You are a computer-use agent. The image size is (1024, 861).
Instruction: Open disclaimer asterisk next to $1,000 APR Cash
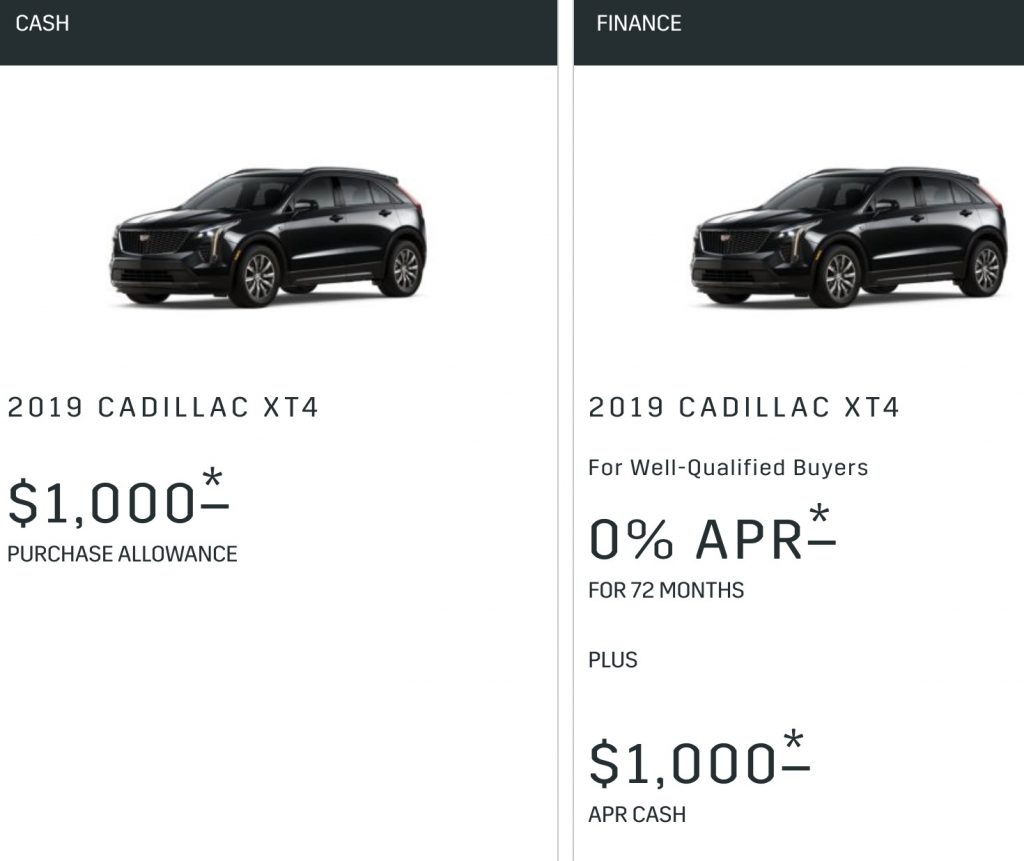pyautogui.click(x=795, y=751)
